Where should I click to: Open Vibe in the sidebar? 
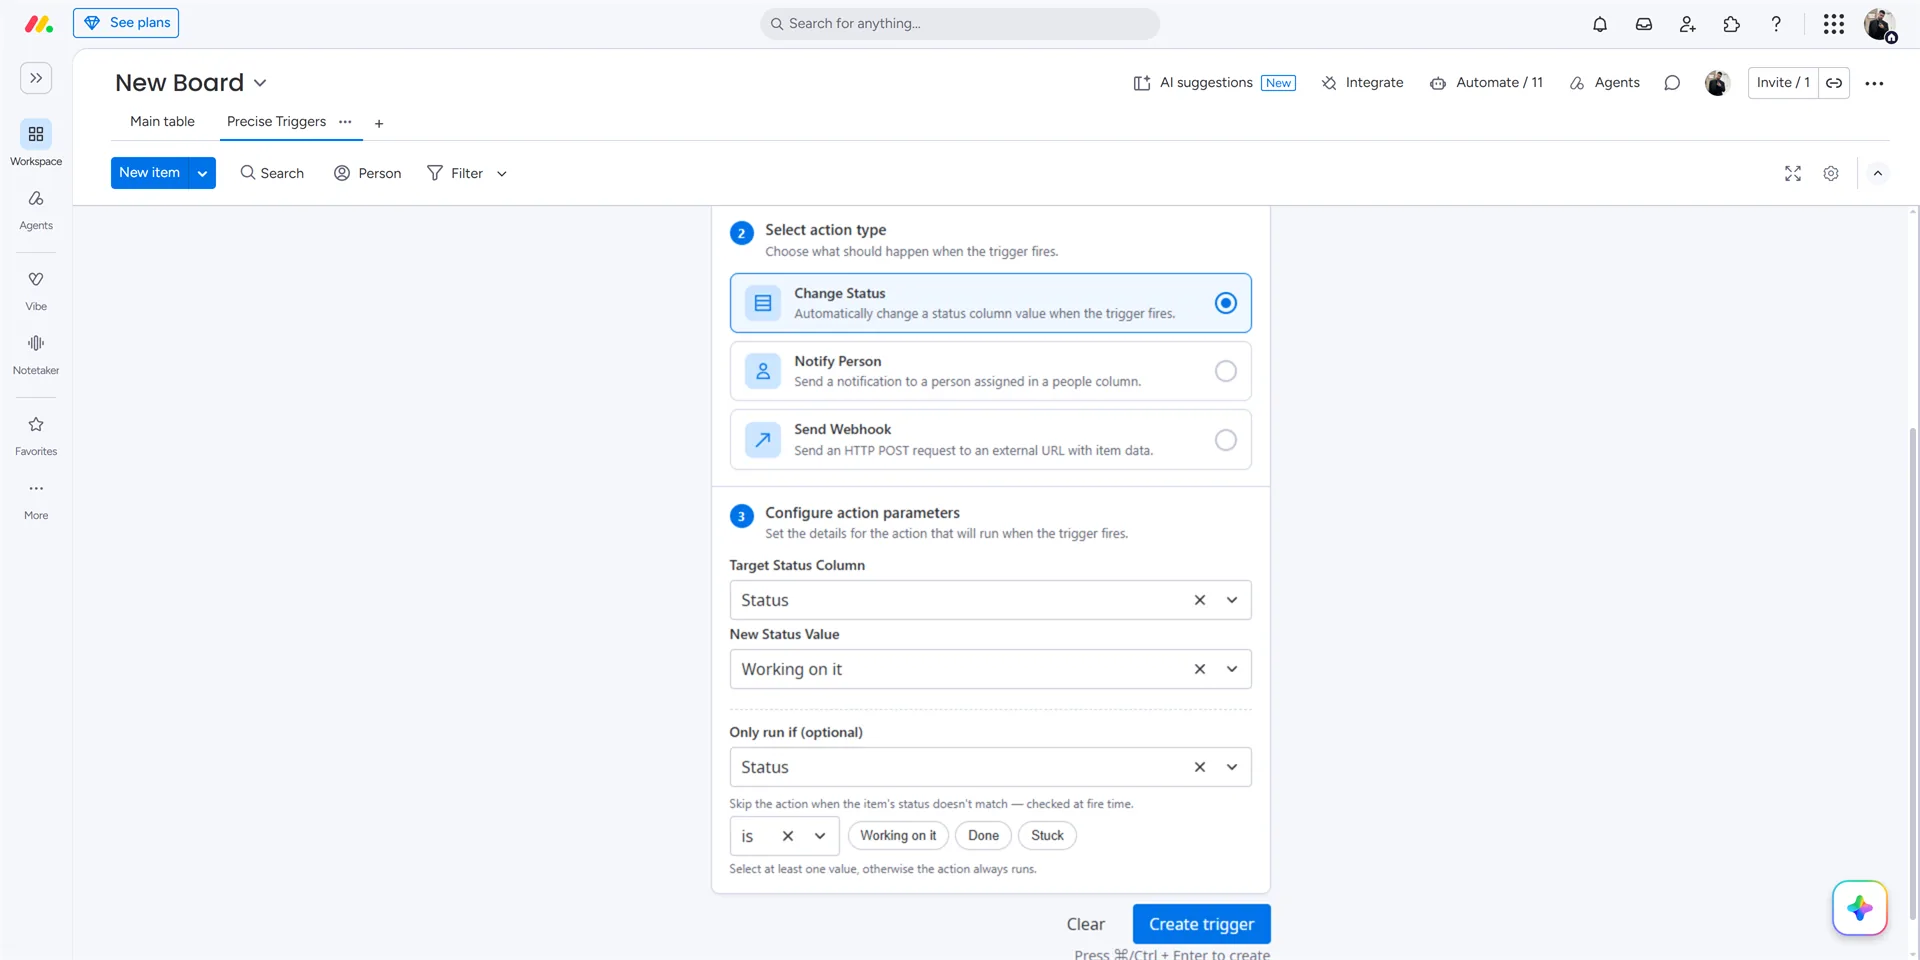(x=36, y=291)
